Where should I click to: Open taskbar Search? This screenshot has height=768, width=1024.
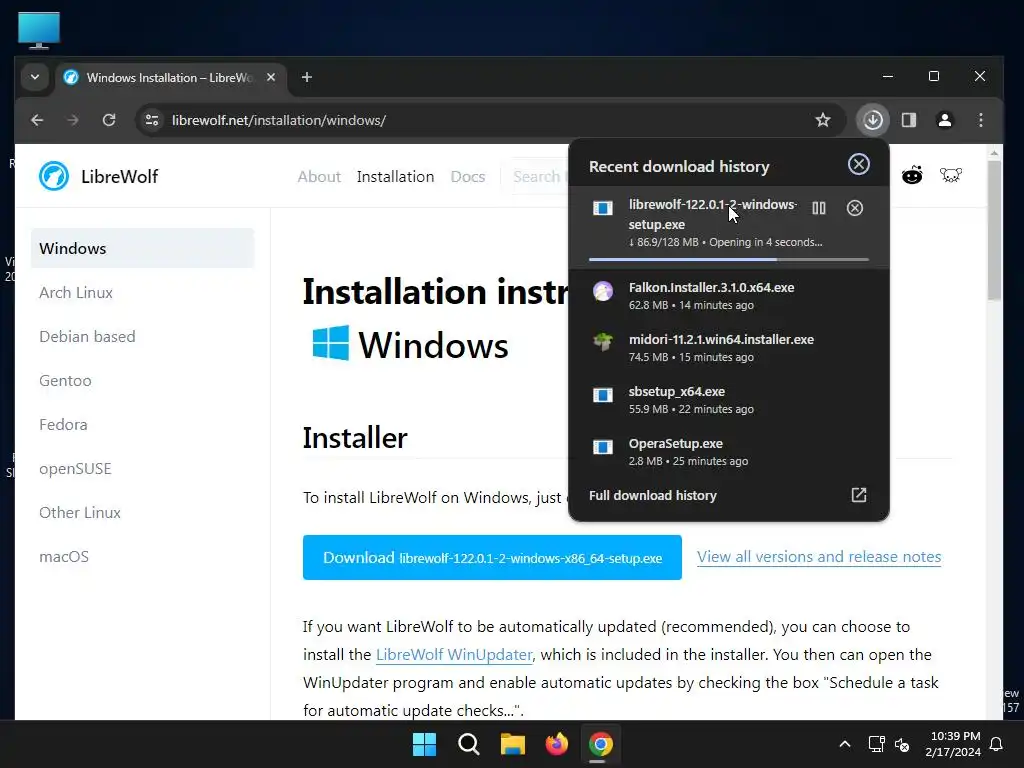point(468,744)
